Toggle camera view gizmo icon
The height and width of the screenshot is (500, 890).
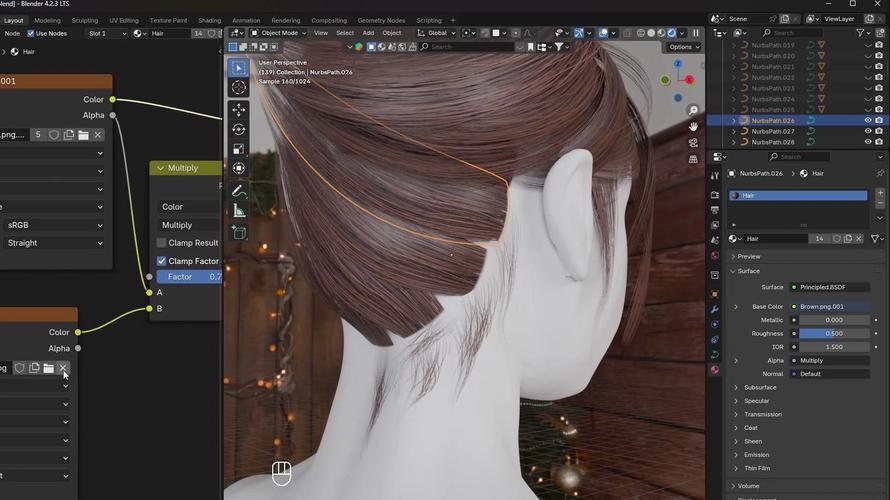[693, 143]
